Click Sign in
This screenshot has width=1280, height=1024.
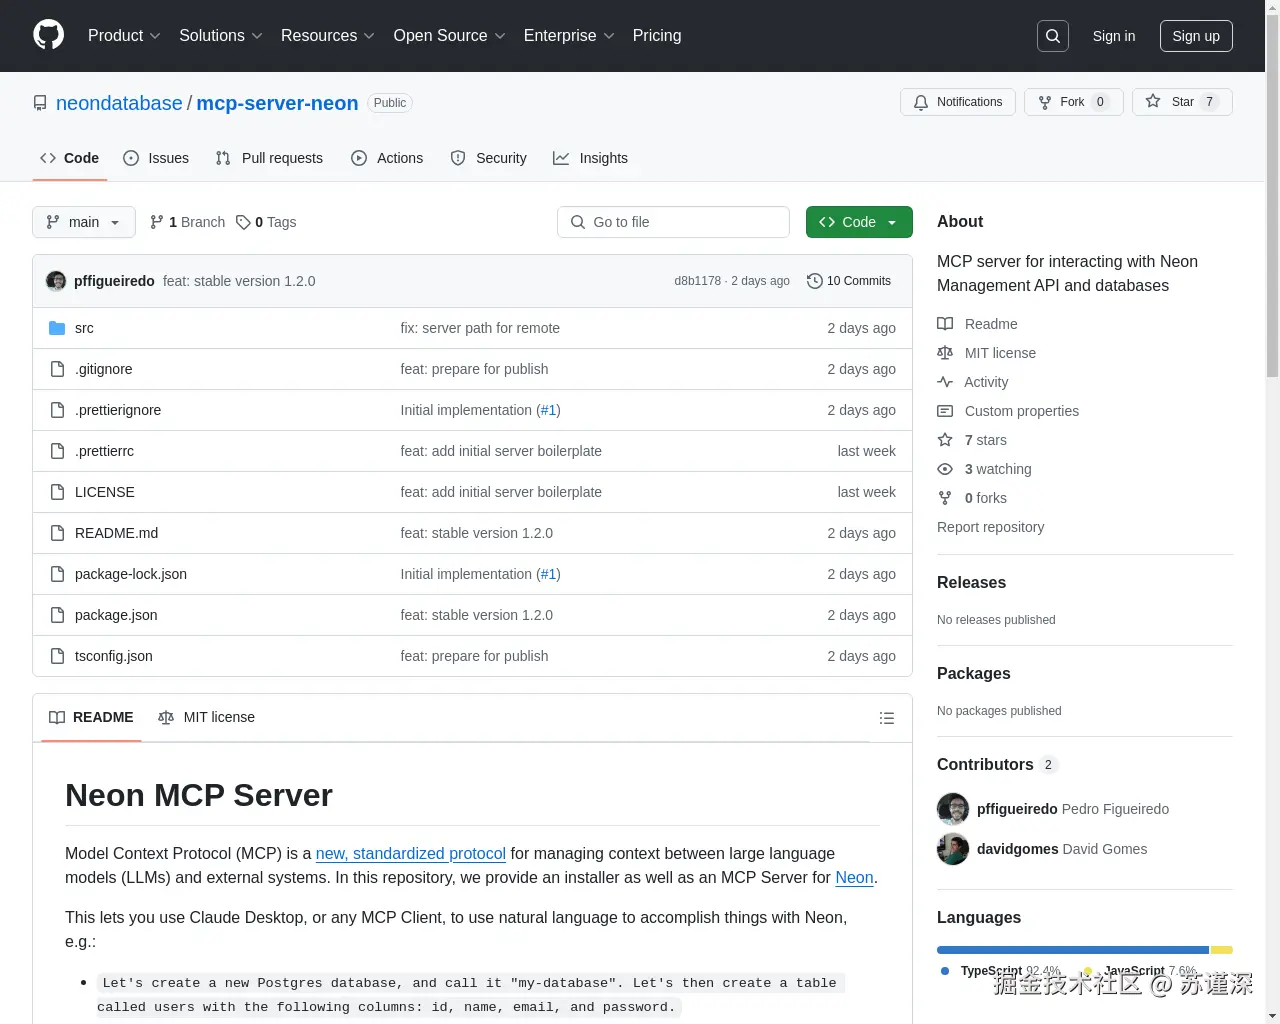point(1114,36)
